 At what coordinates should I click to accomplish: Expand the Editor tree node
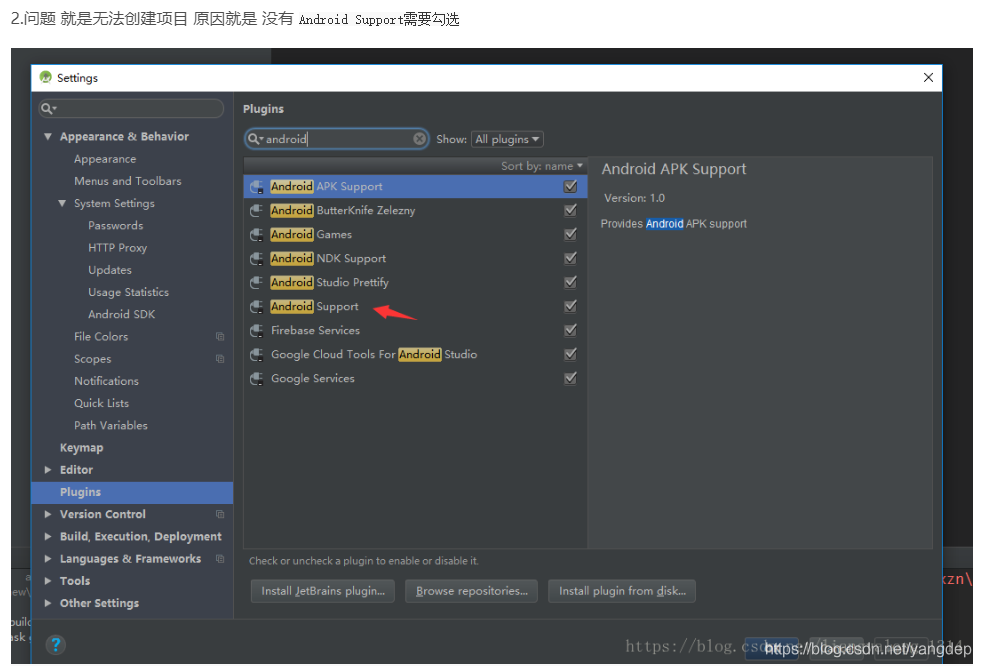click(48, 470)
